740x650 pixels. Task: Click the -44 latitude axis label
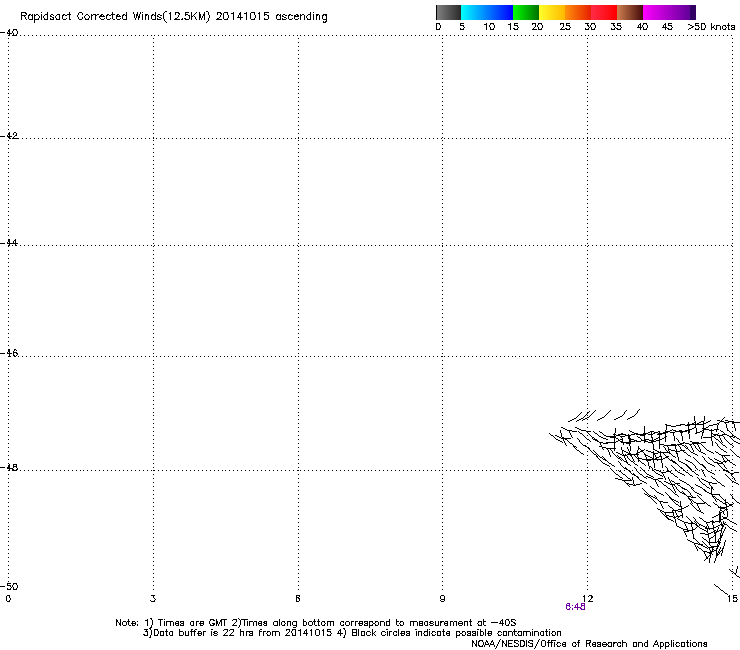9,243
